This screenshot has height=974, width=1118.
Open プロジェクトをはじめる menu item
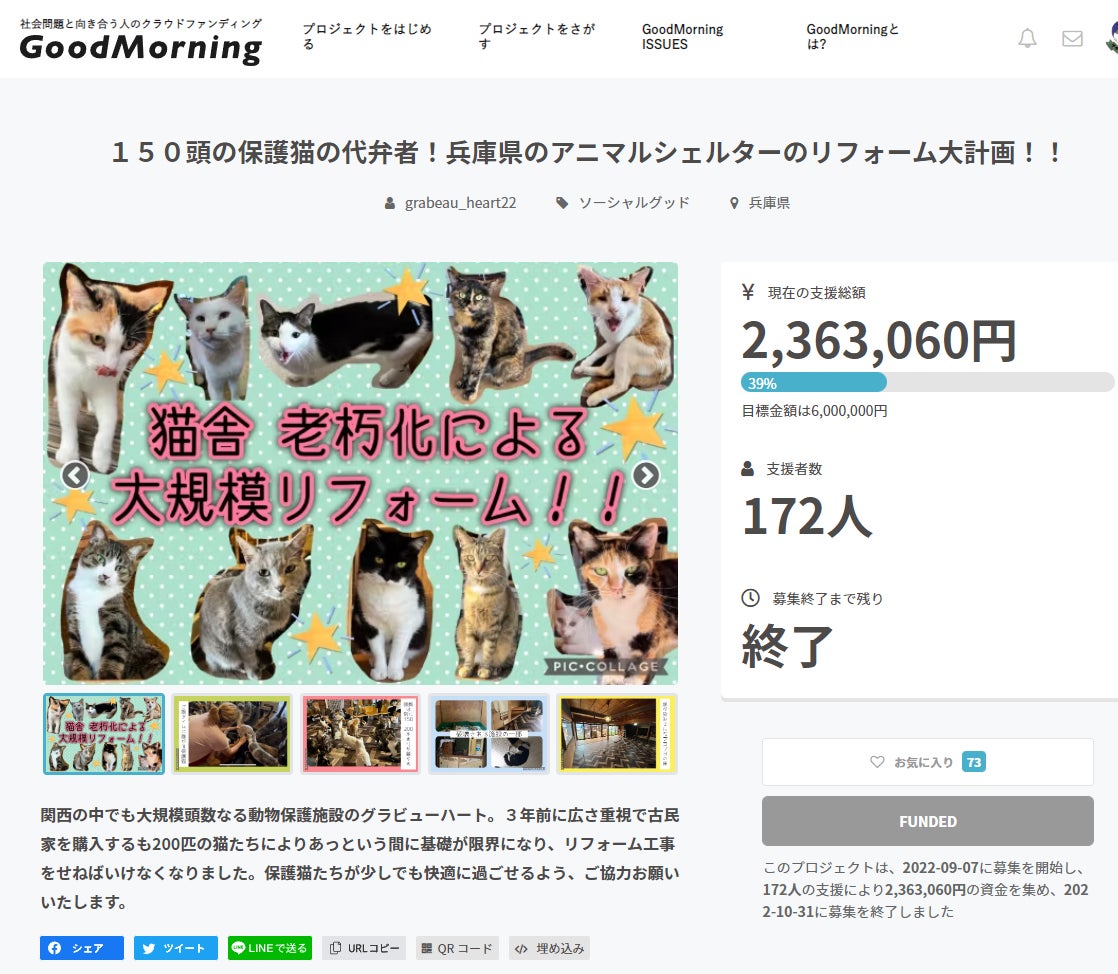(x=366, y=36)
